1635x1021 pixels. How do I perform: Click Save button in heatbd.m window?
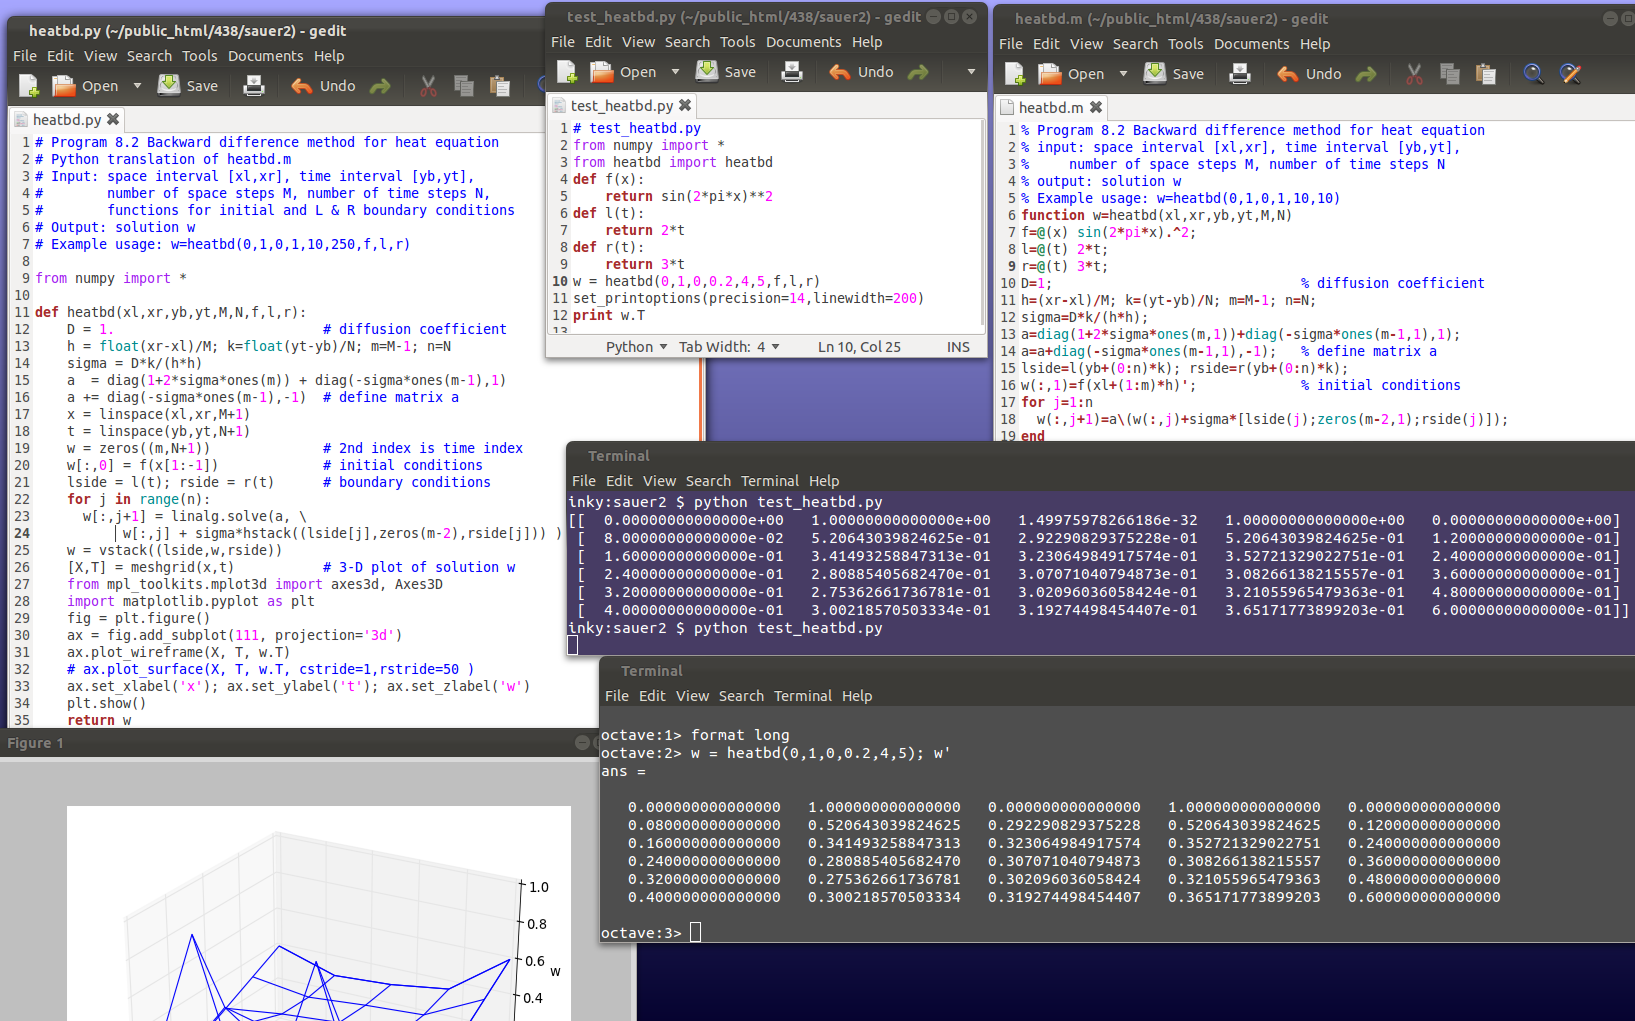(x=1174, y=74)
